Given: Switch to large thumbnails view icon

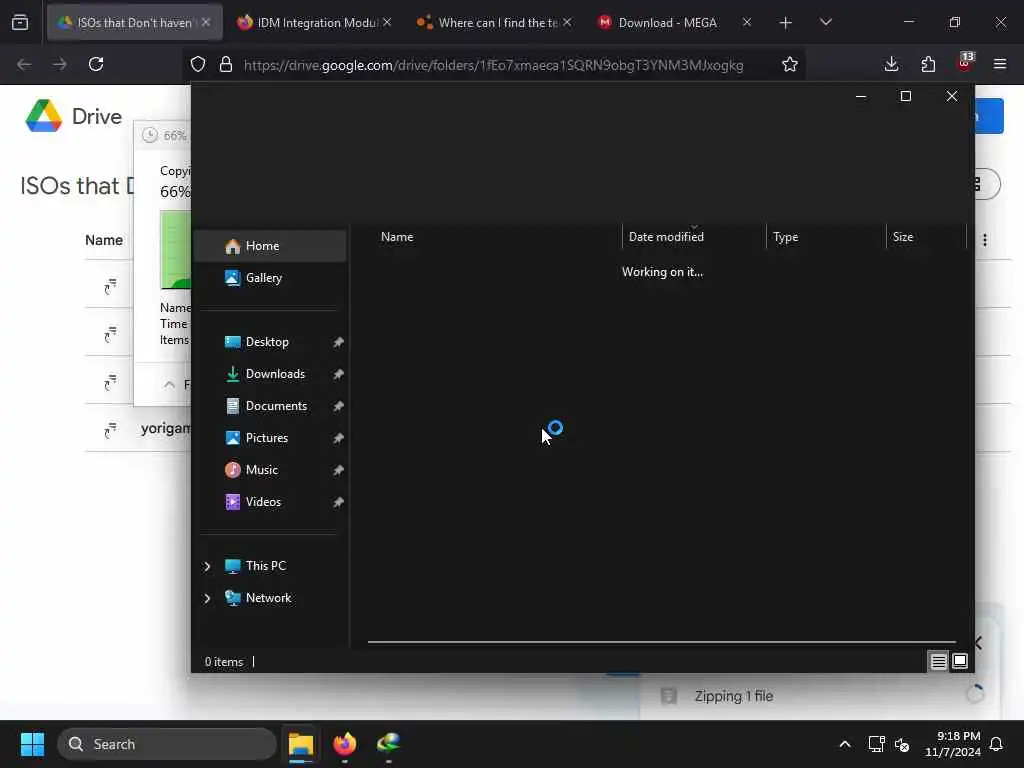Looking at the screenshot, I should (959, 661).
